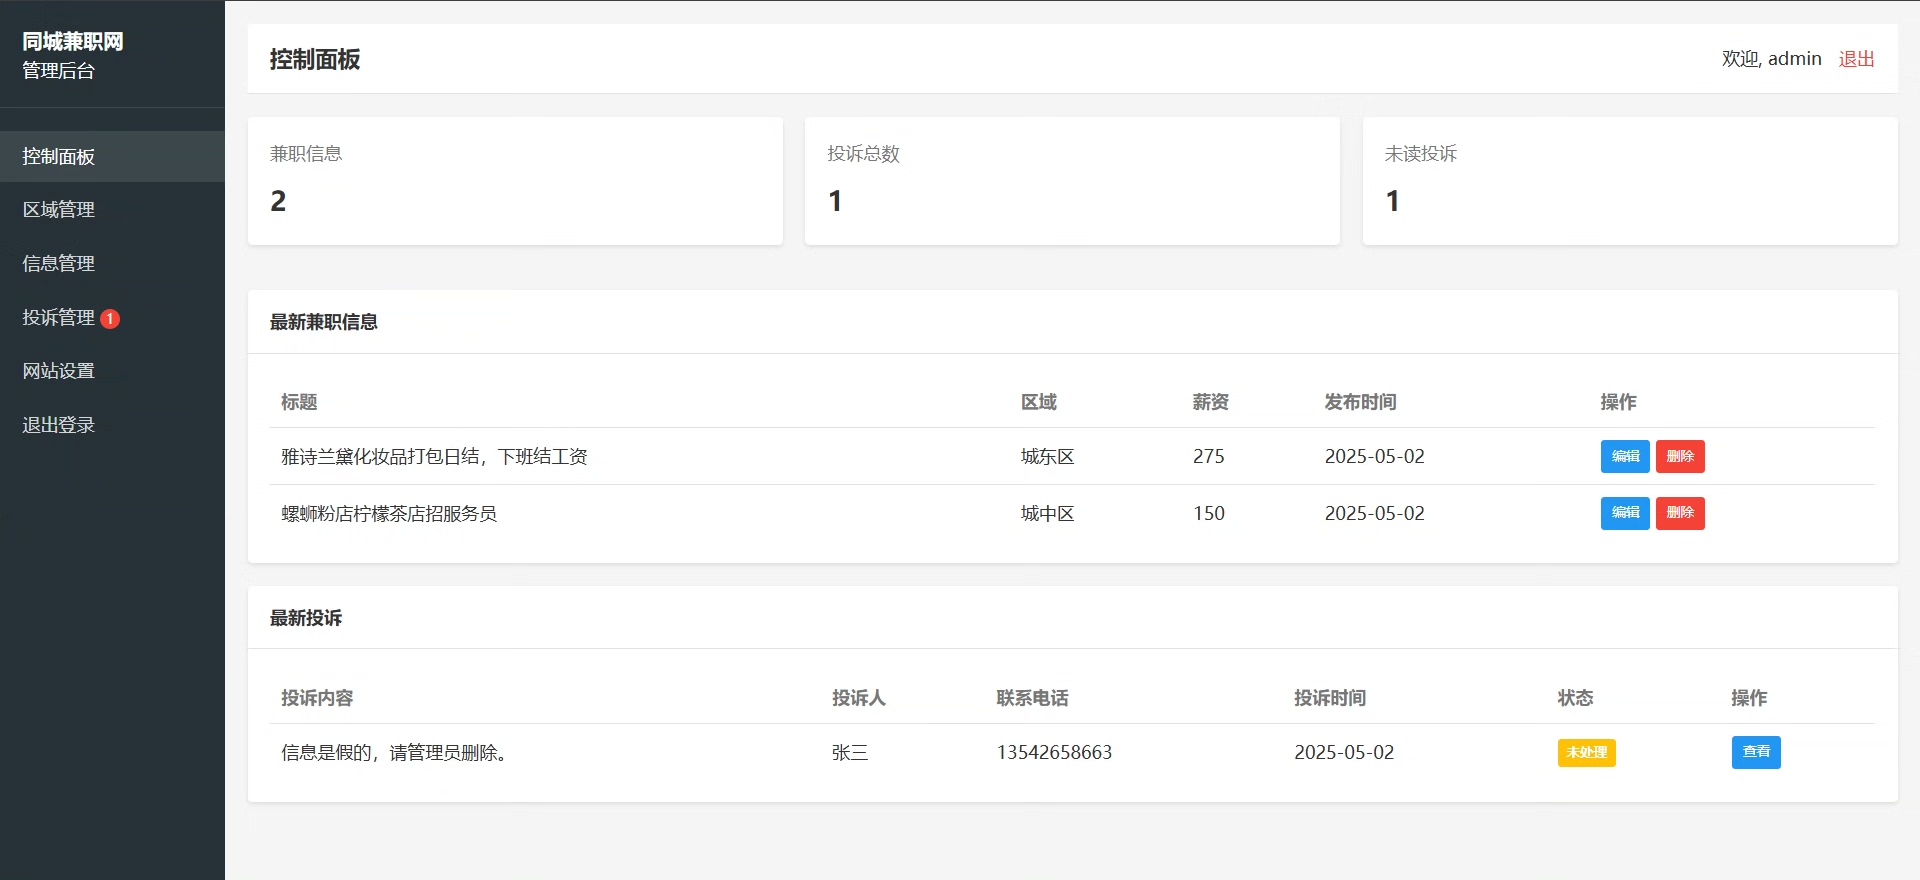1920x880 pixels.
Task: Edit the 雅诗兰黛化妆品 job listing
Action: (x=1625, y=457)
